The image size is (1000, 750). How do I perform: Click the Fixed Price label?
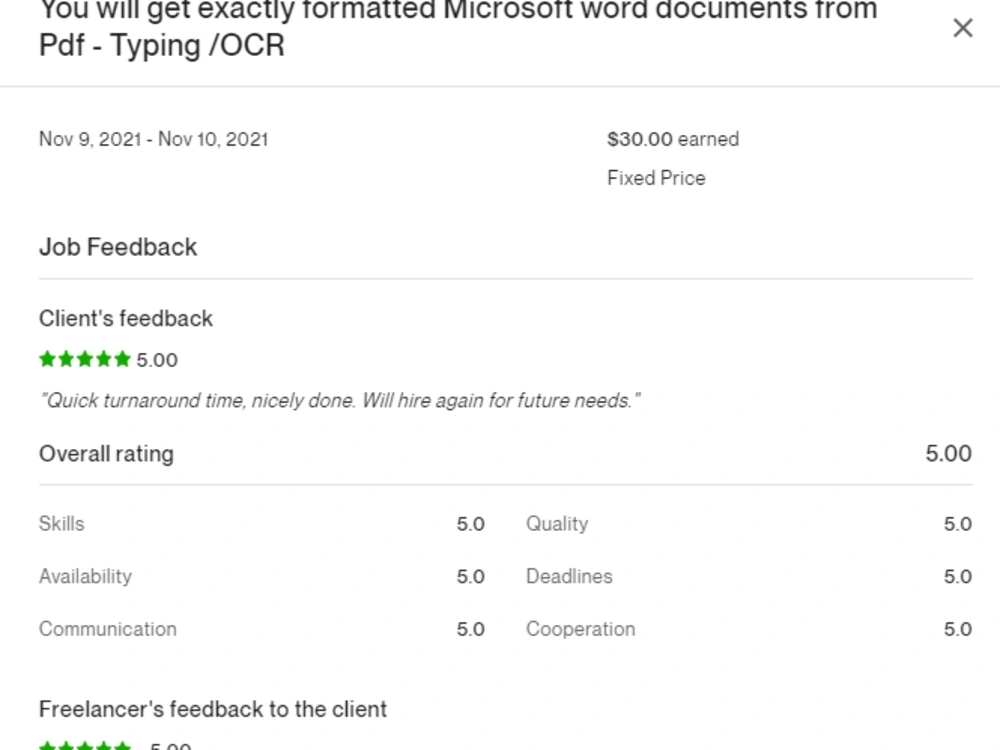(x=656, y=178)
